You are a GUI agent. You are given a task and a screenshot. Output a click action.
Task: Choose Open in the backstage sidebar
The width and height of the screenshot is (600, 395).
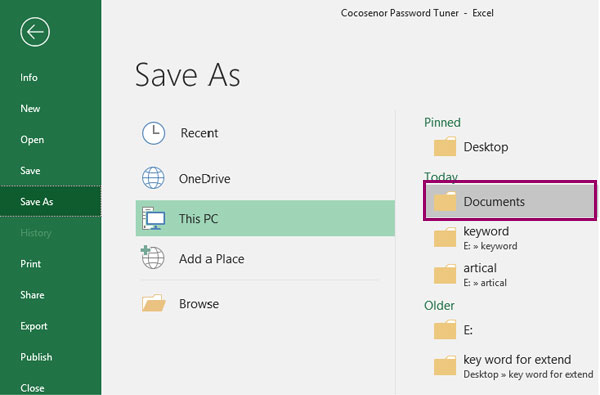point(32,140)
